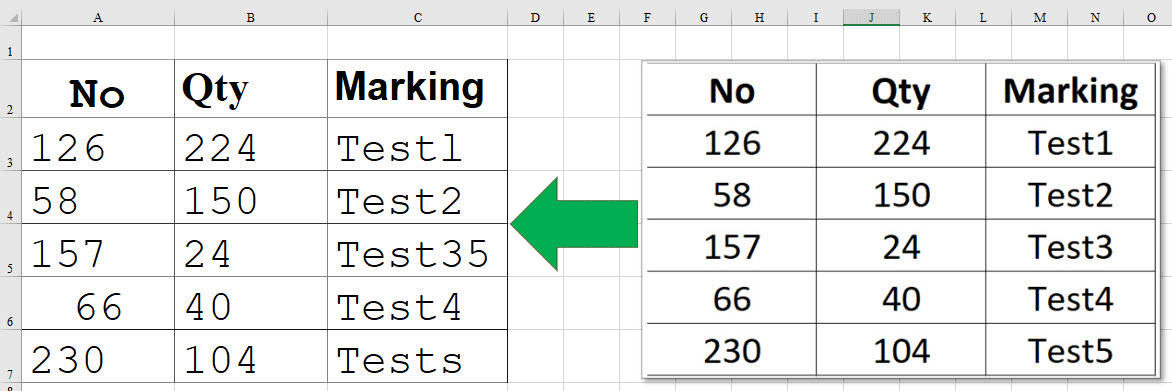This screenshot has height=391, width=1172.
Task: Click cell containing Test35
Action: point(417,250)
